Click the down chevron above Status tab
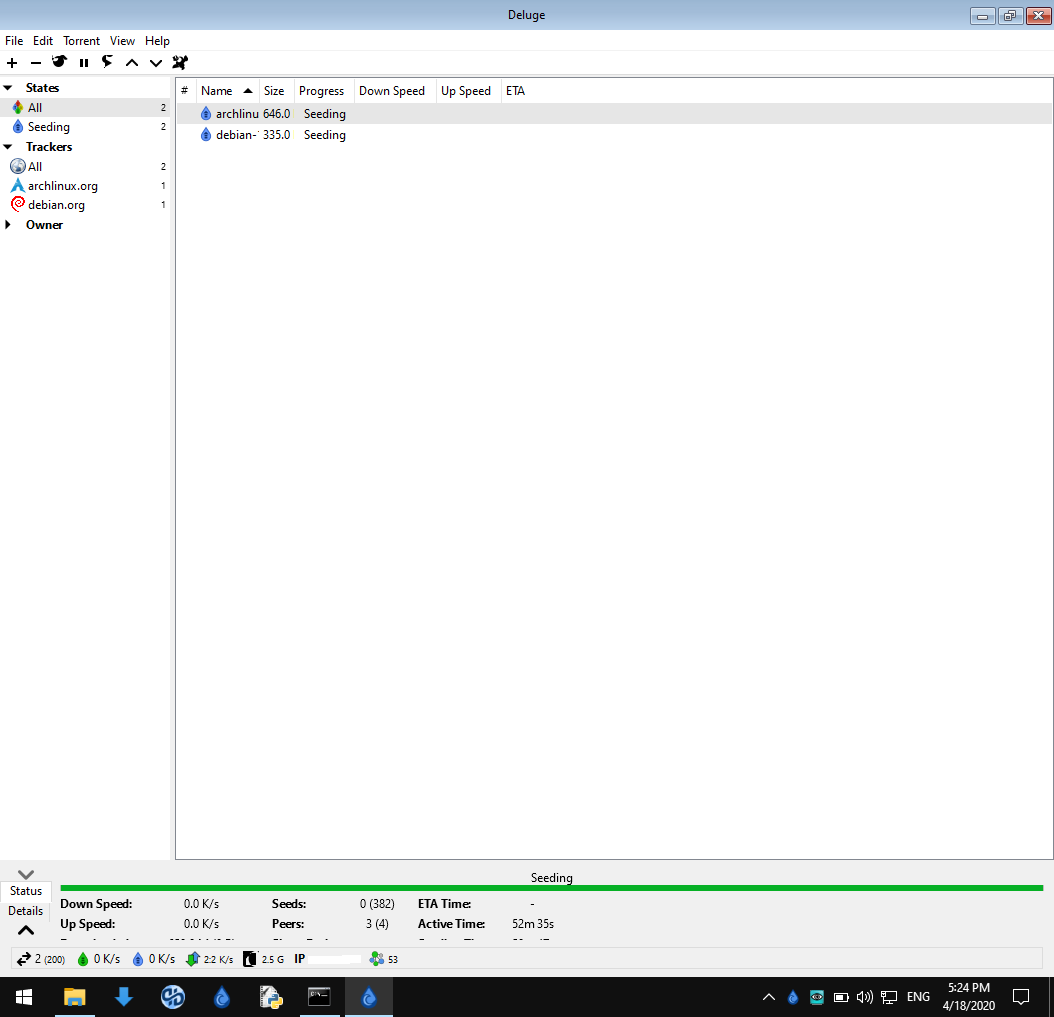1054x1017 pixels. point(26,874)
